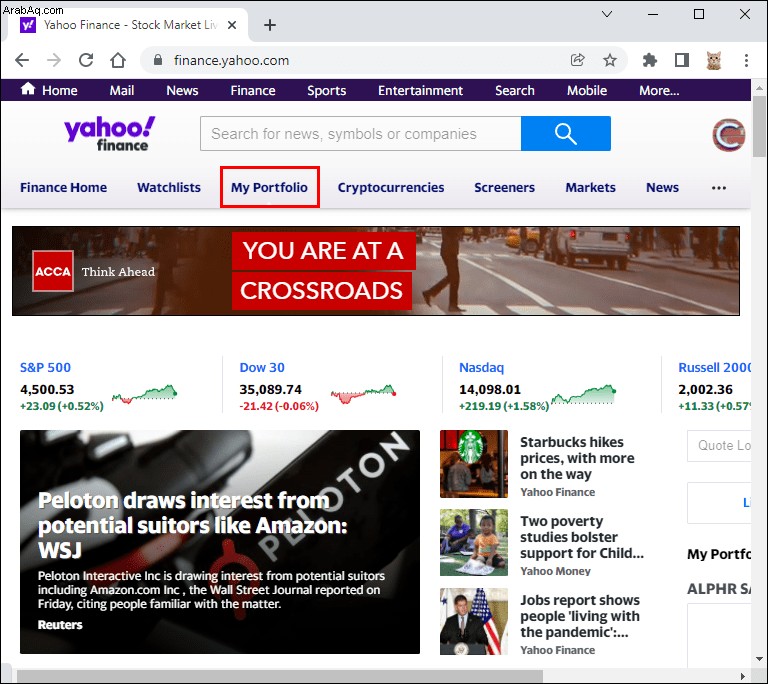Open the Dow 30 index link

click(x=262, y=367)
